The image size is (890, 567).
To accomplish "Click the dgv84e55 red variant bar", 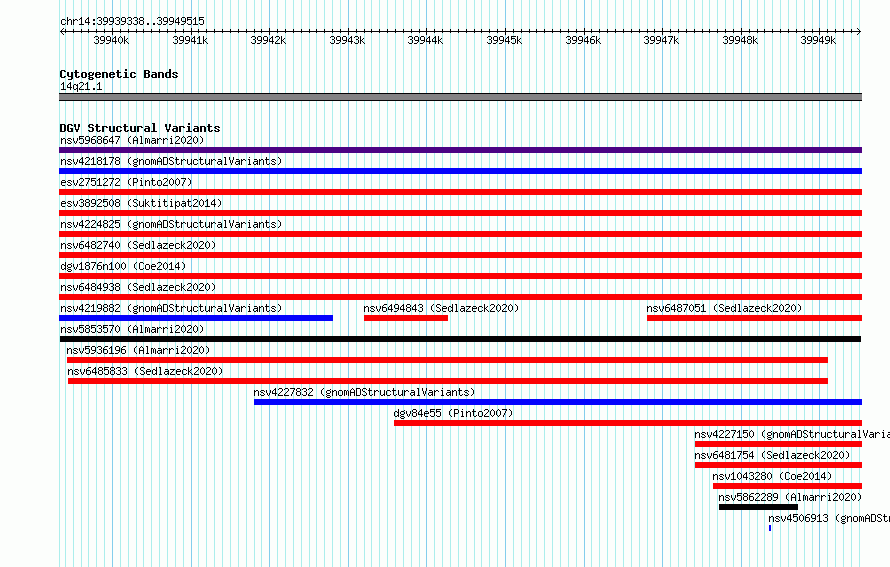I will 628,423.
